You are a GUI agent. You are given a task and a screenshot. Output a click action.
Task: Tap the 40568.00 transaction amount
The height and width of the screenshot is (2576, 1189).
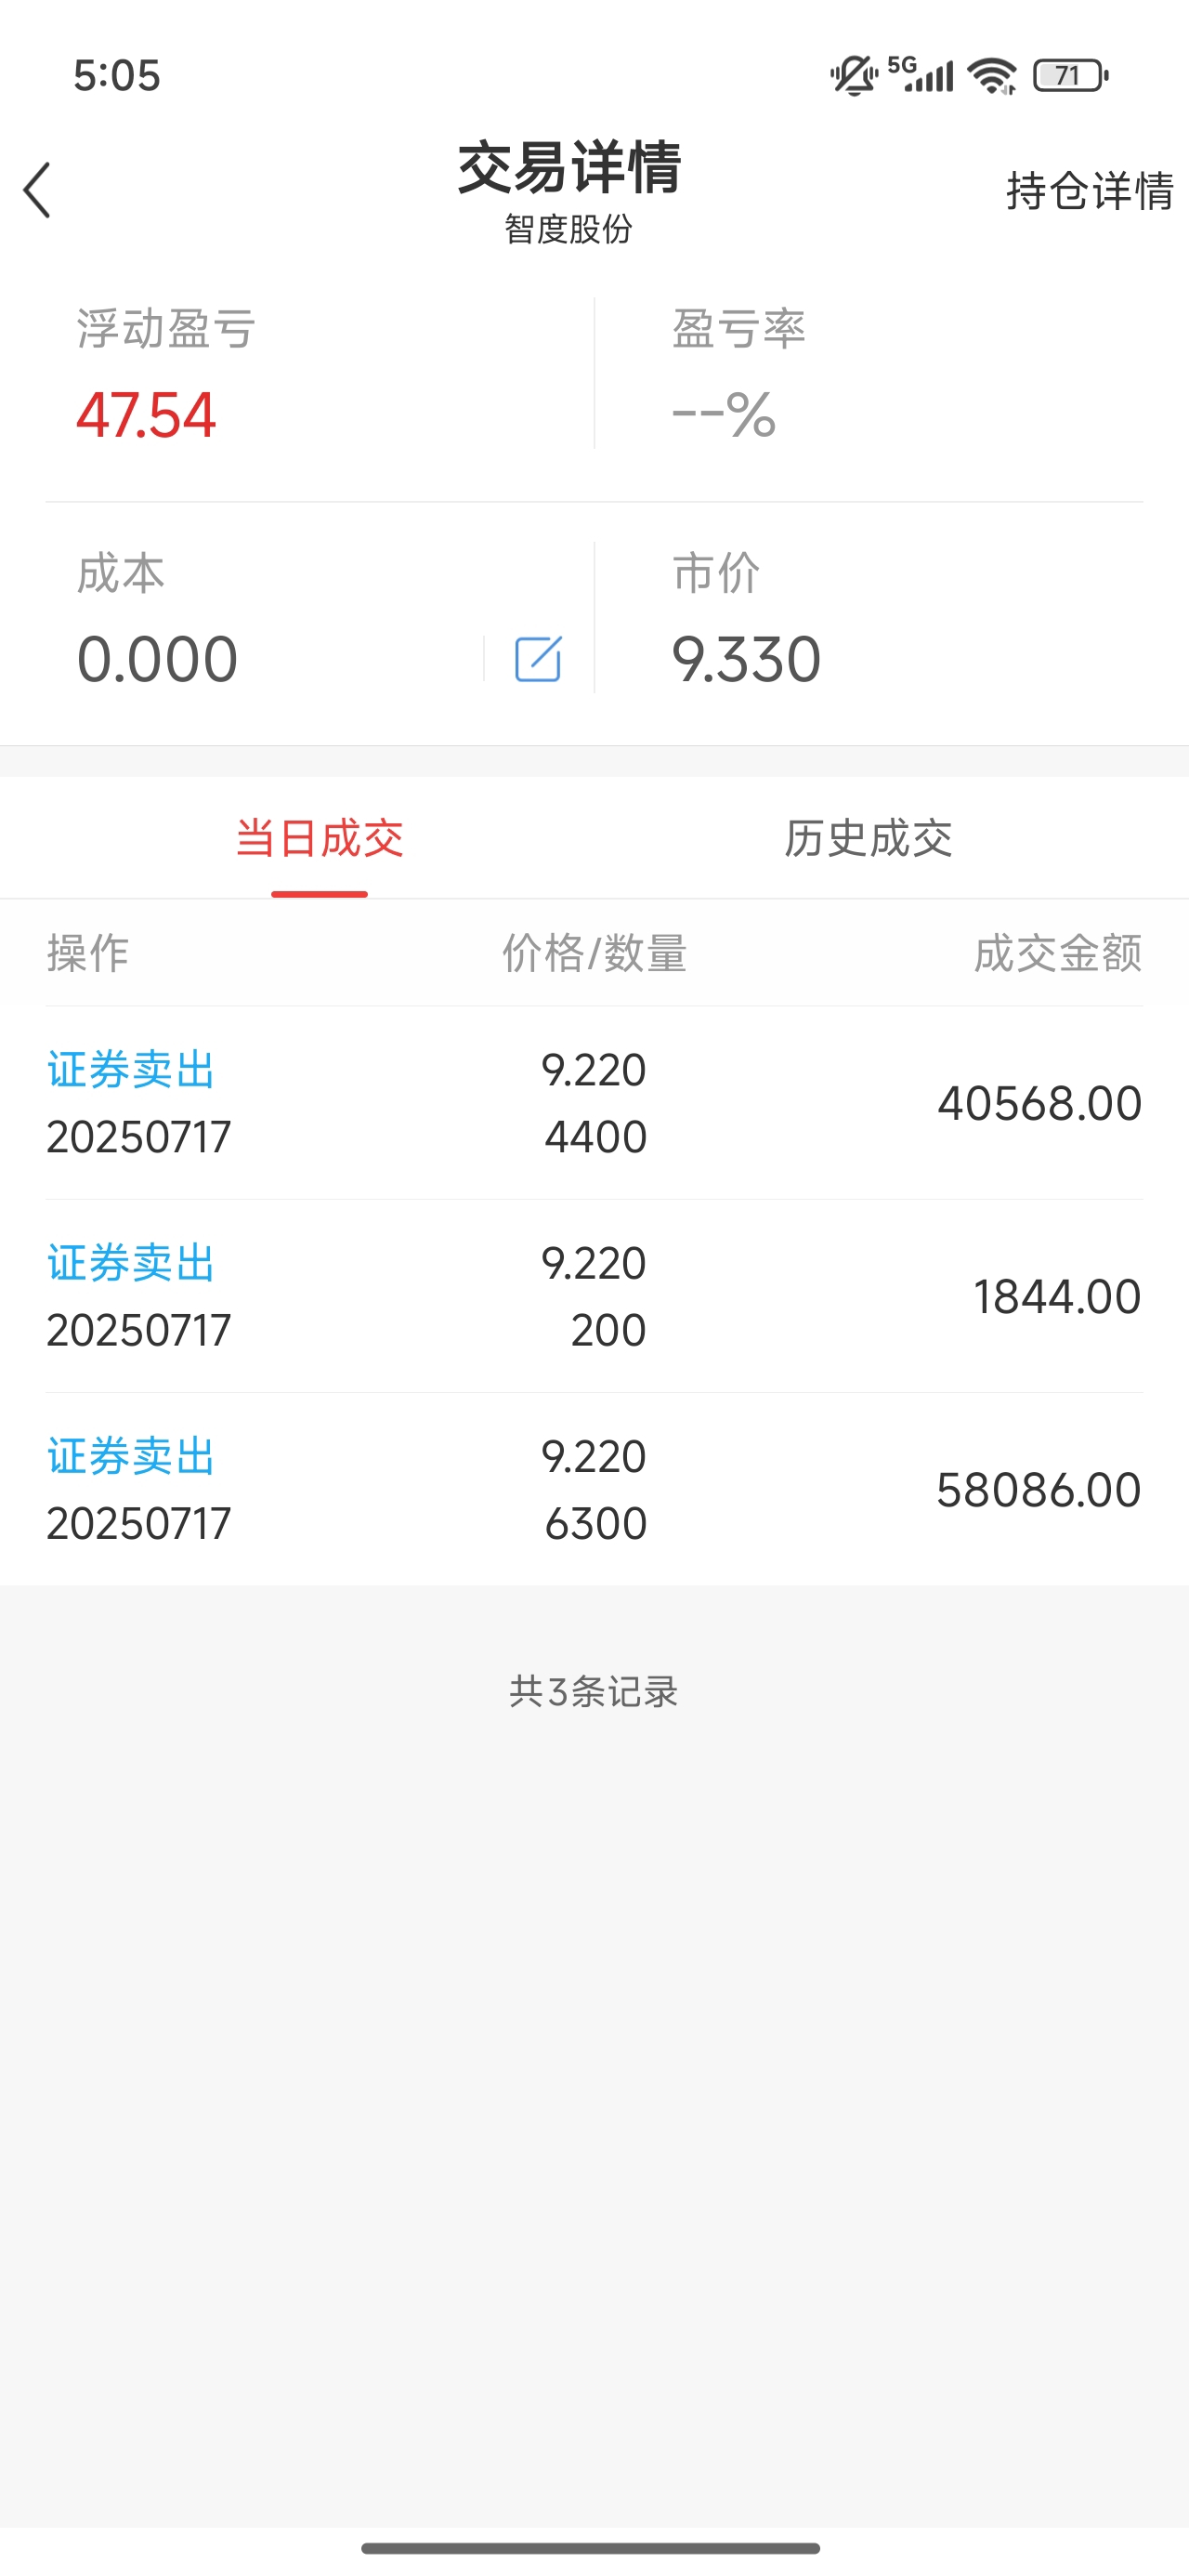click(x=1040, y=1103)
